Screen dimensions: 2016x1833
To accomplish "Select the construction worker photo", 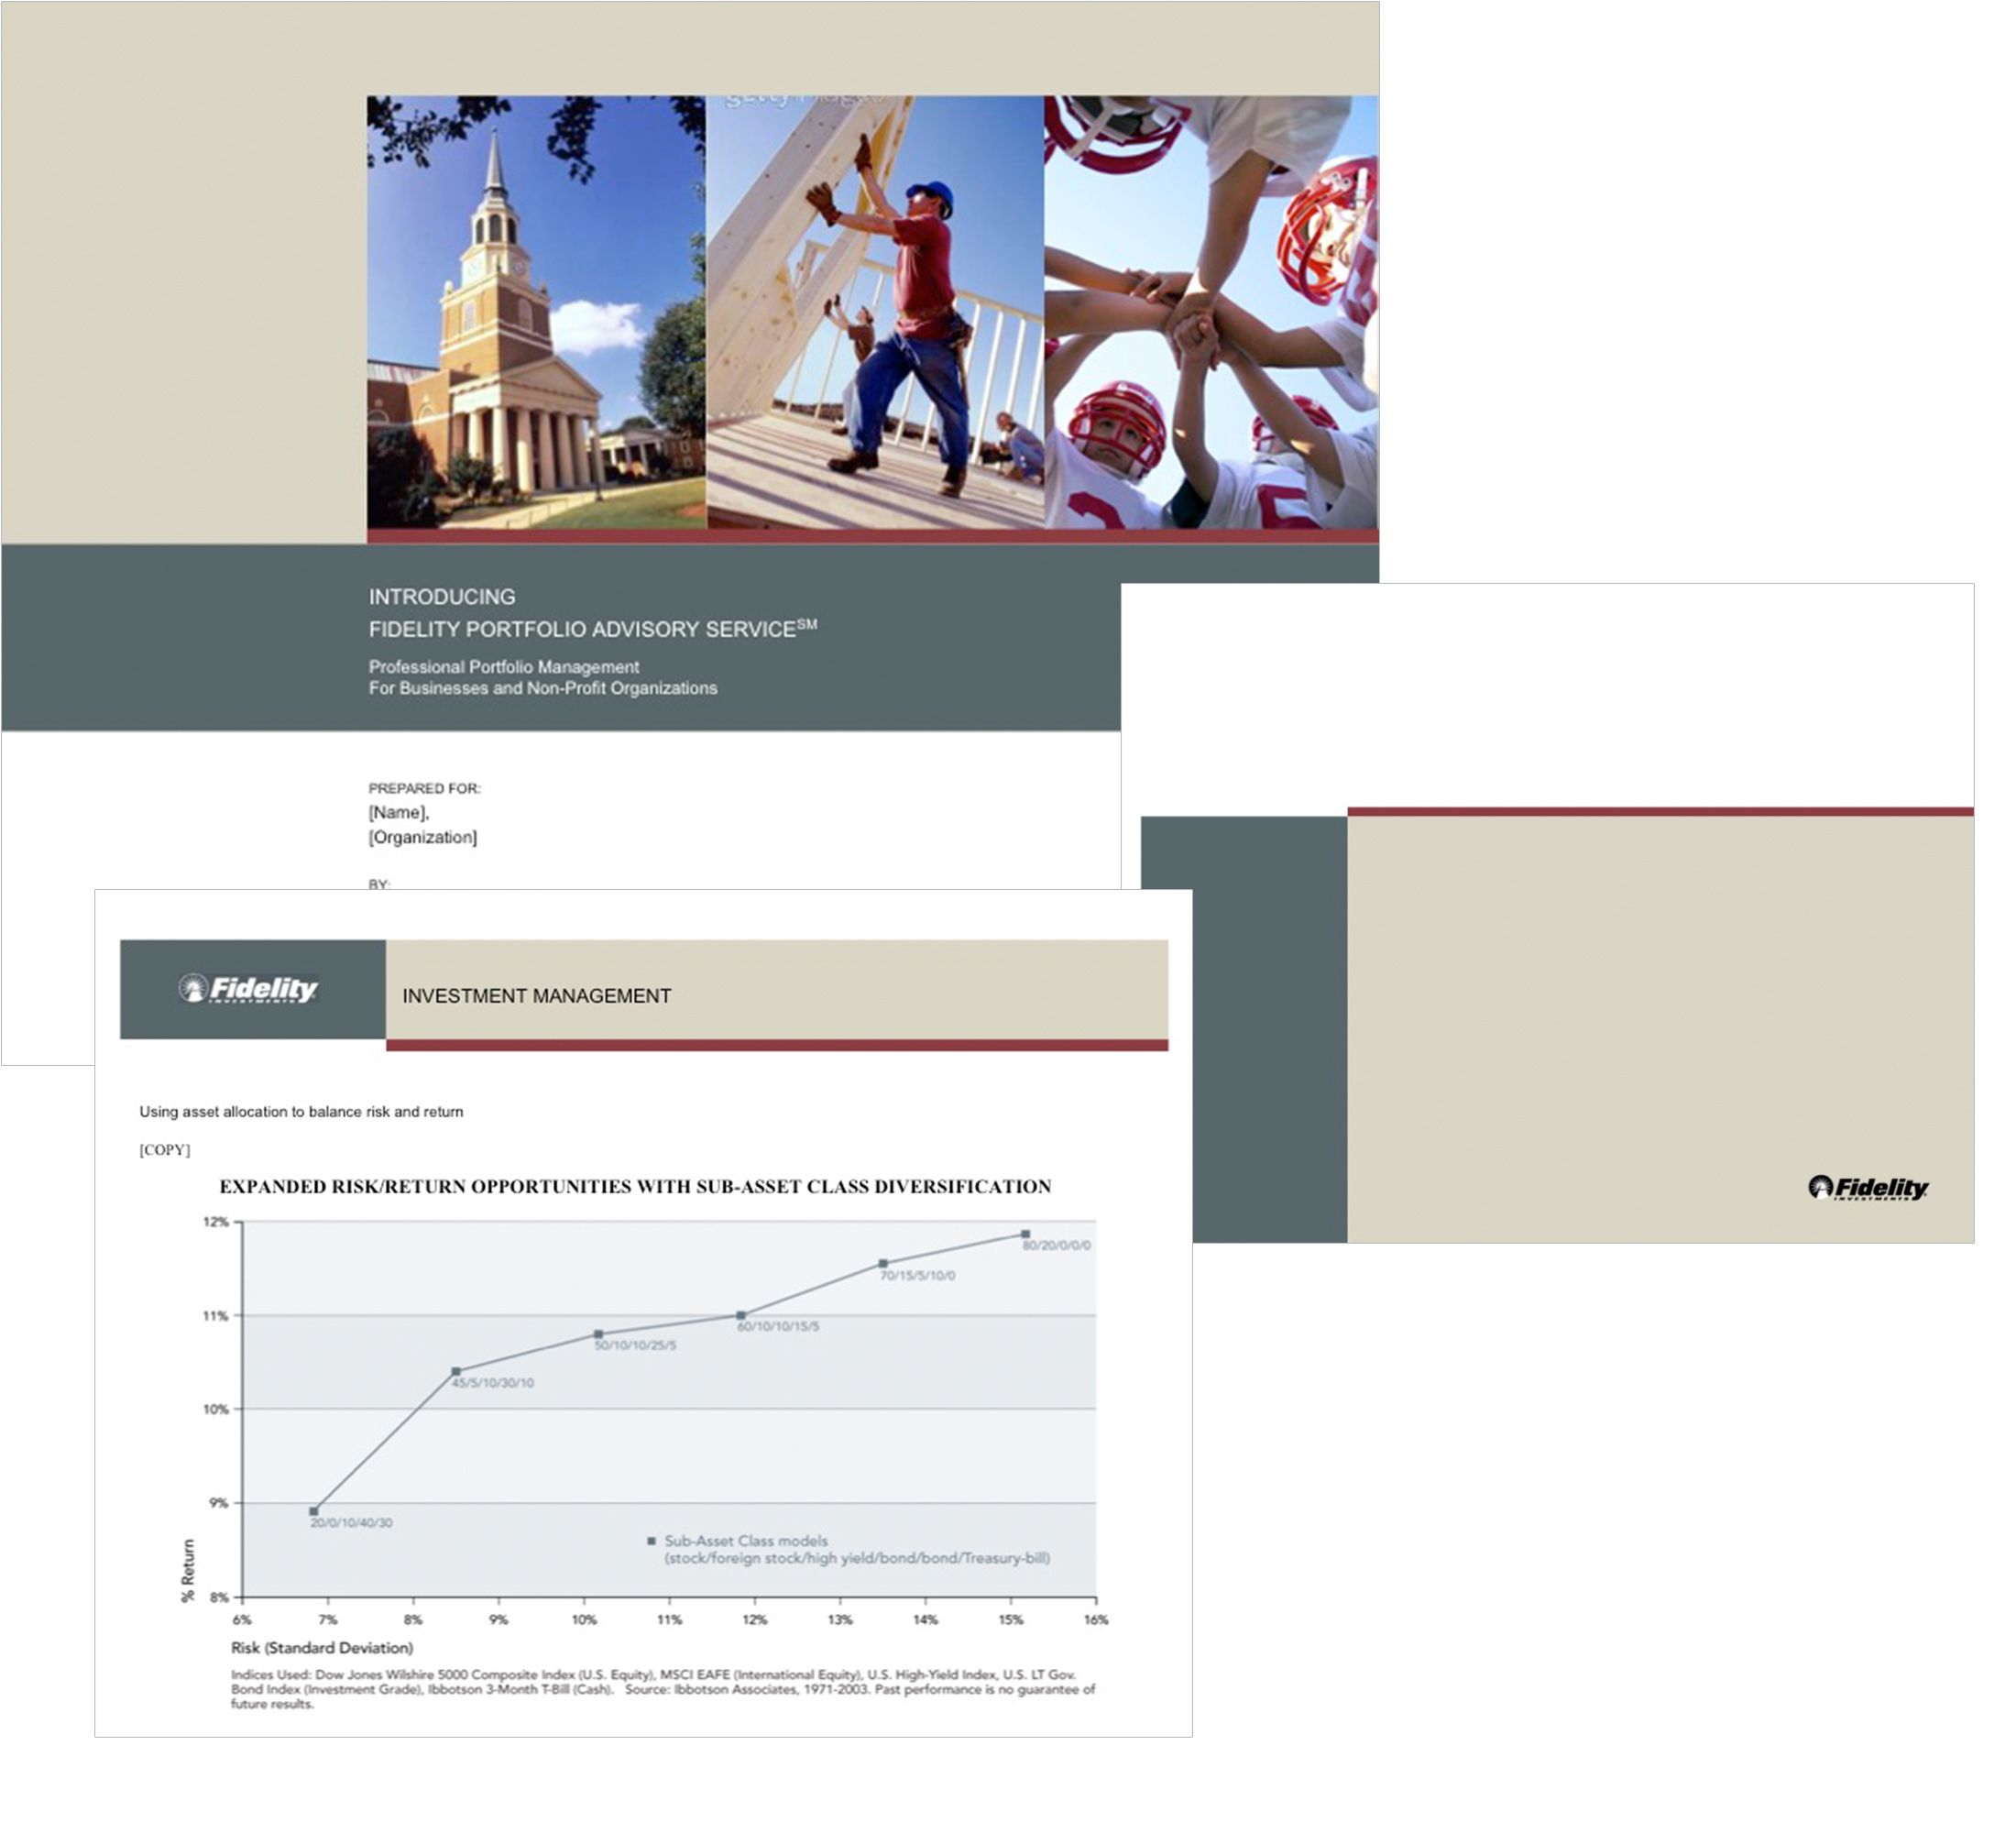I will 875,312.
